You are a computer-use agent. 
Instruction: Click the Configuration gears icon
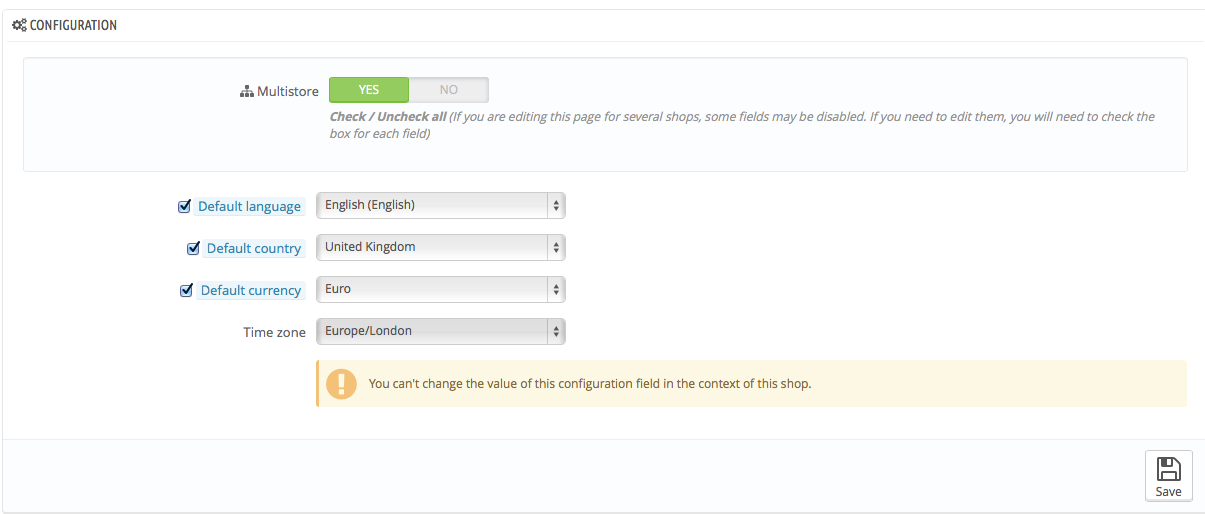point(19,25)
